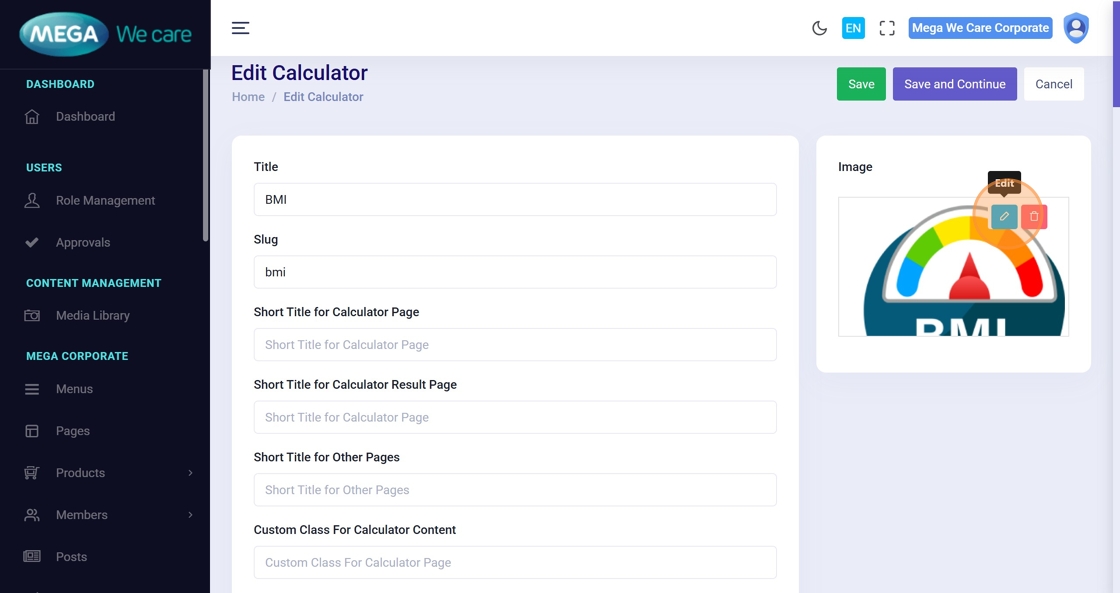
Task: Click the Slug input field
Action: 515,272
